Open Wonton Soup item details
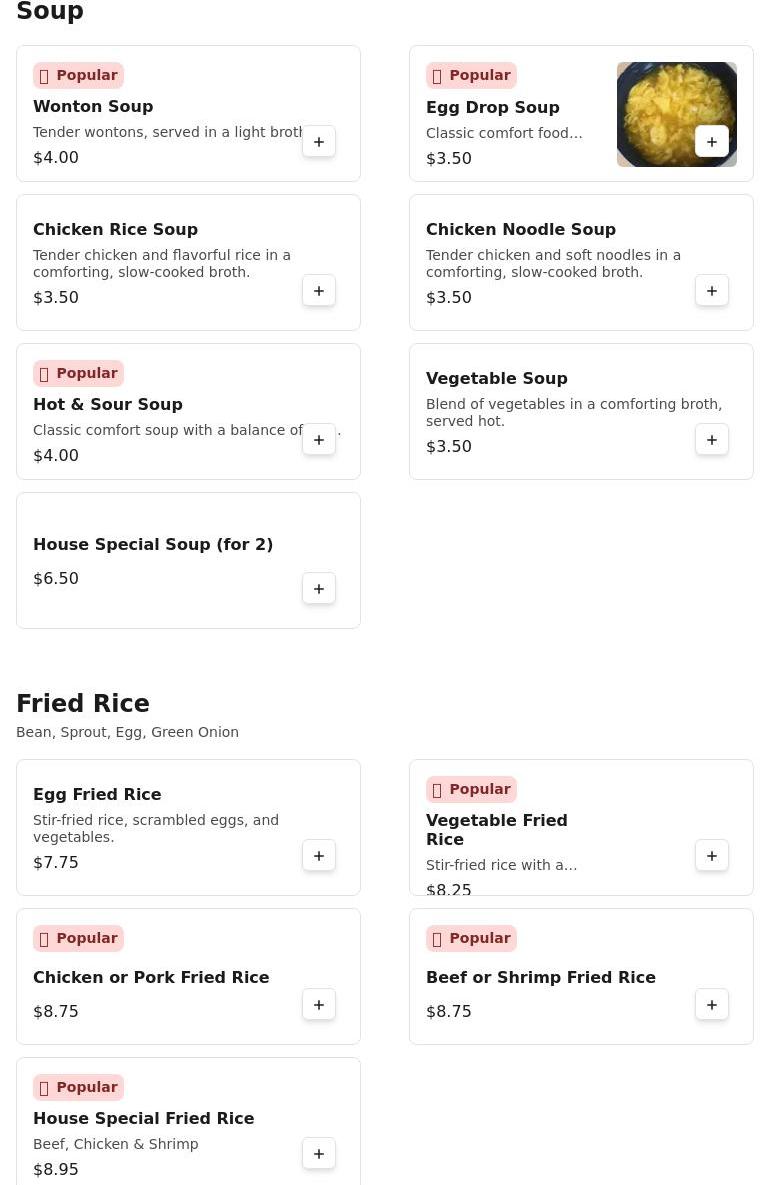 click(93, 107)
